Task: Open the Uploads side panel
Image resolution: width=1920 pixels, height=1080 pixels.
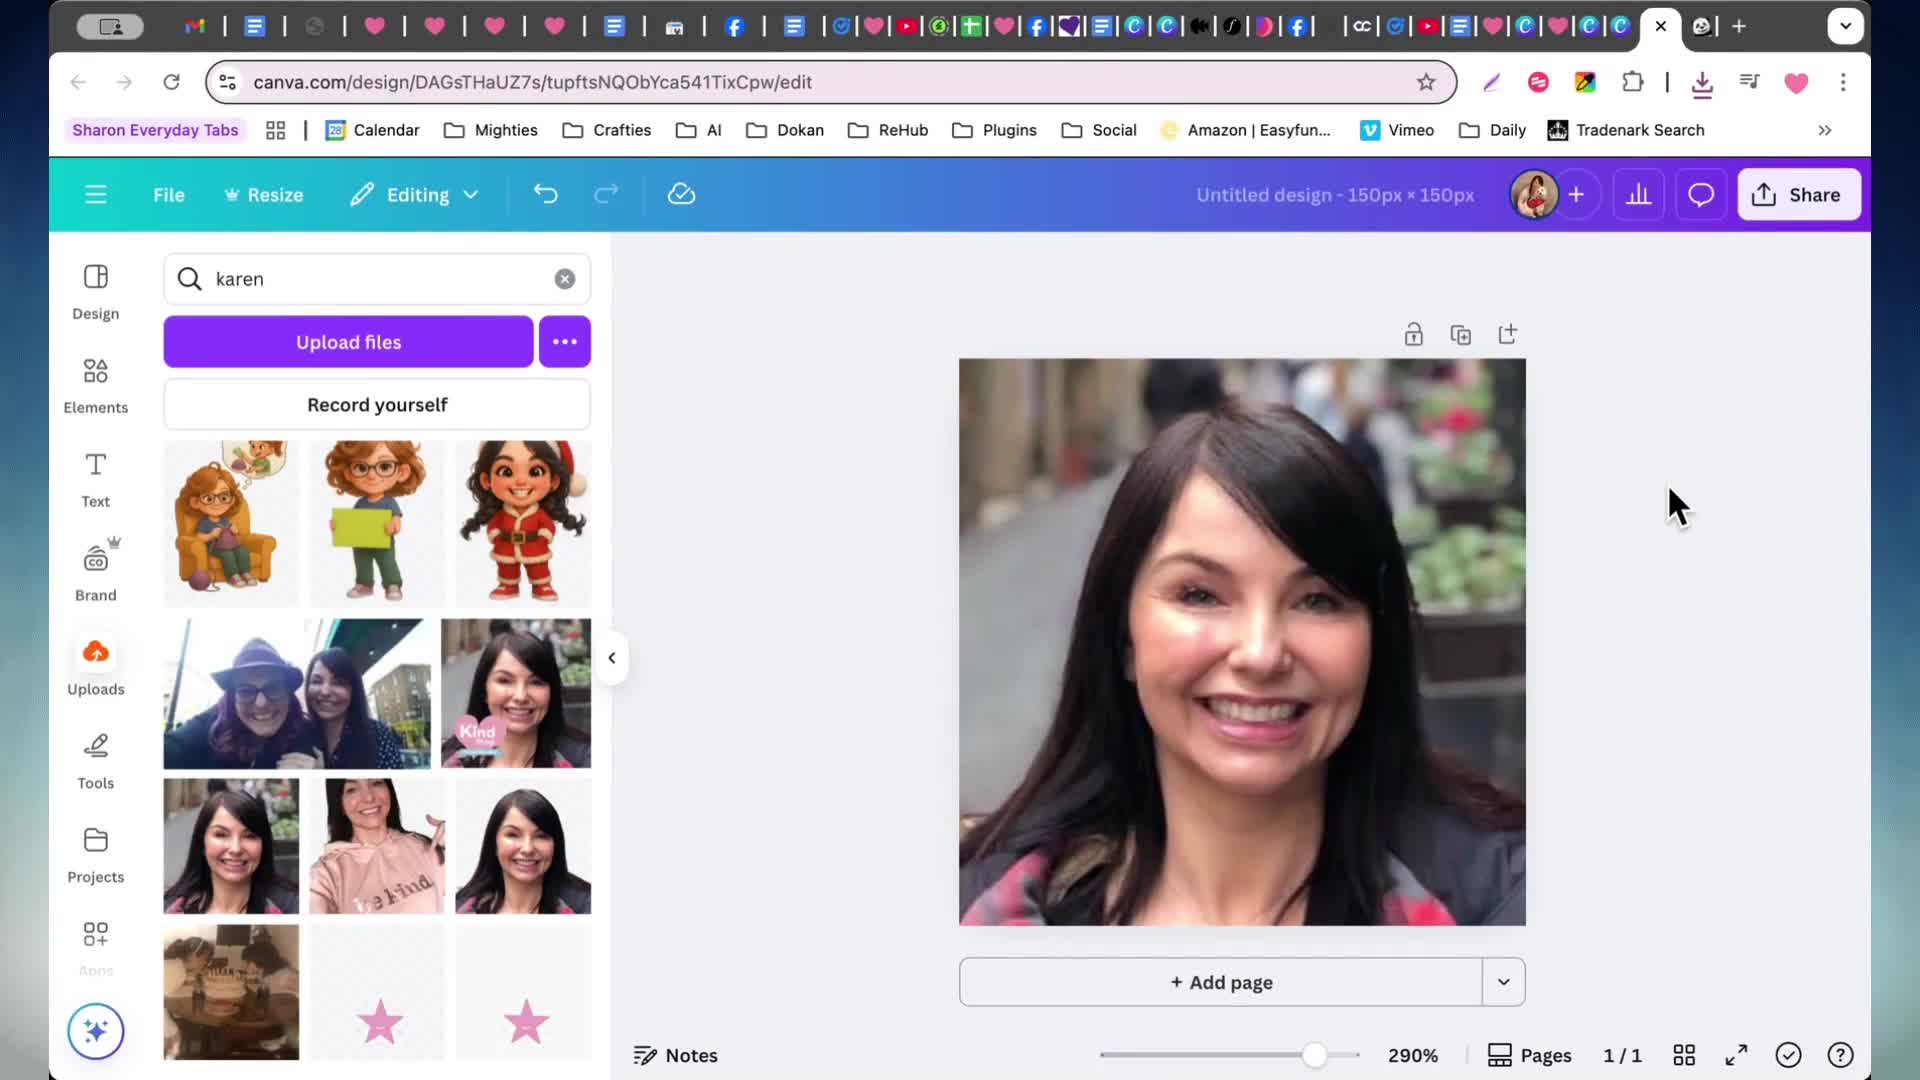Action: [x=95, y=667]
